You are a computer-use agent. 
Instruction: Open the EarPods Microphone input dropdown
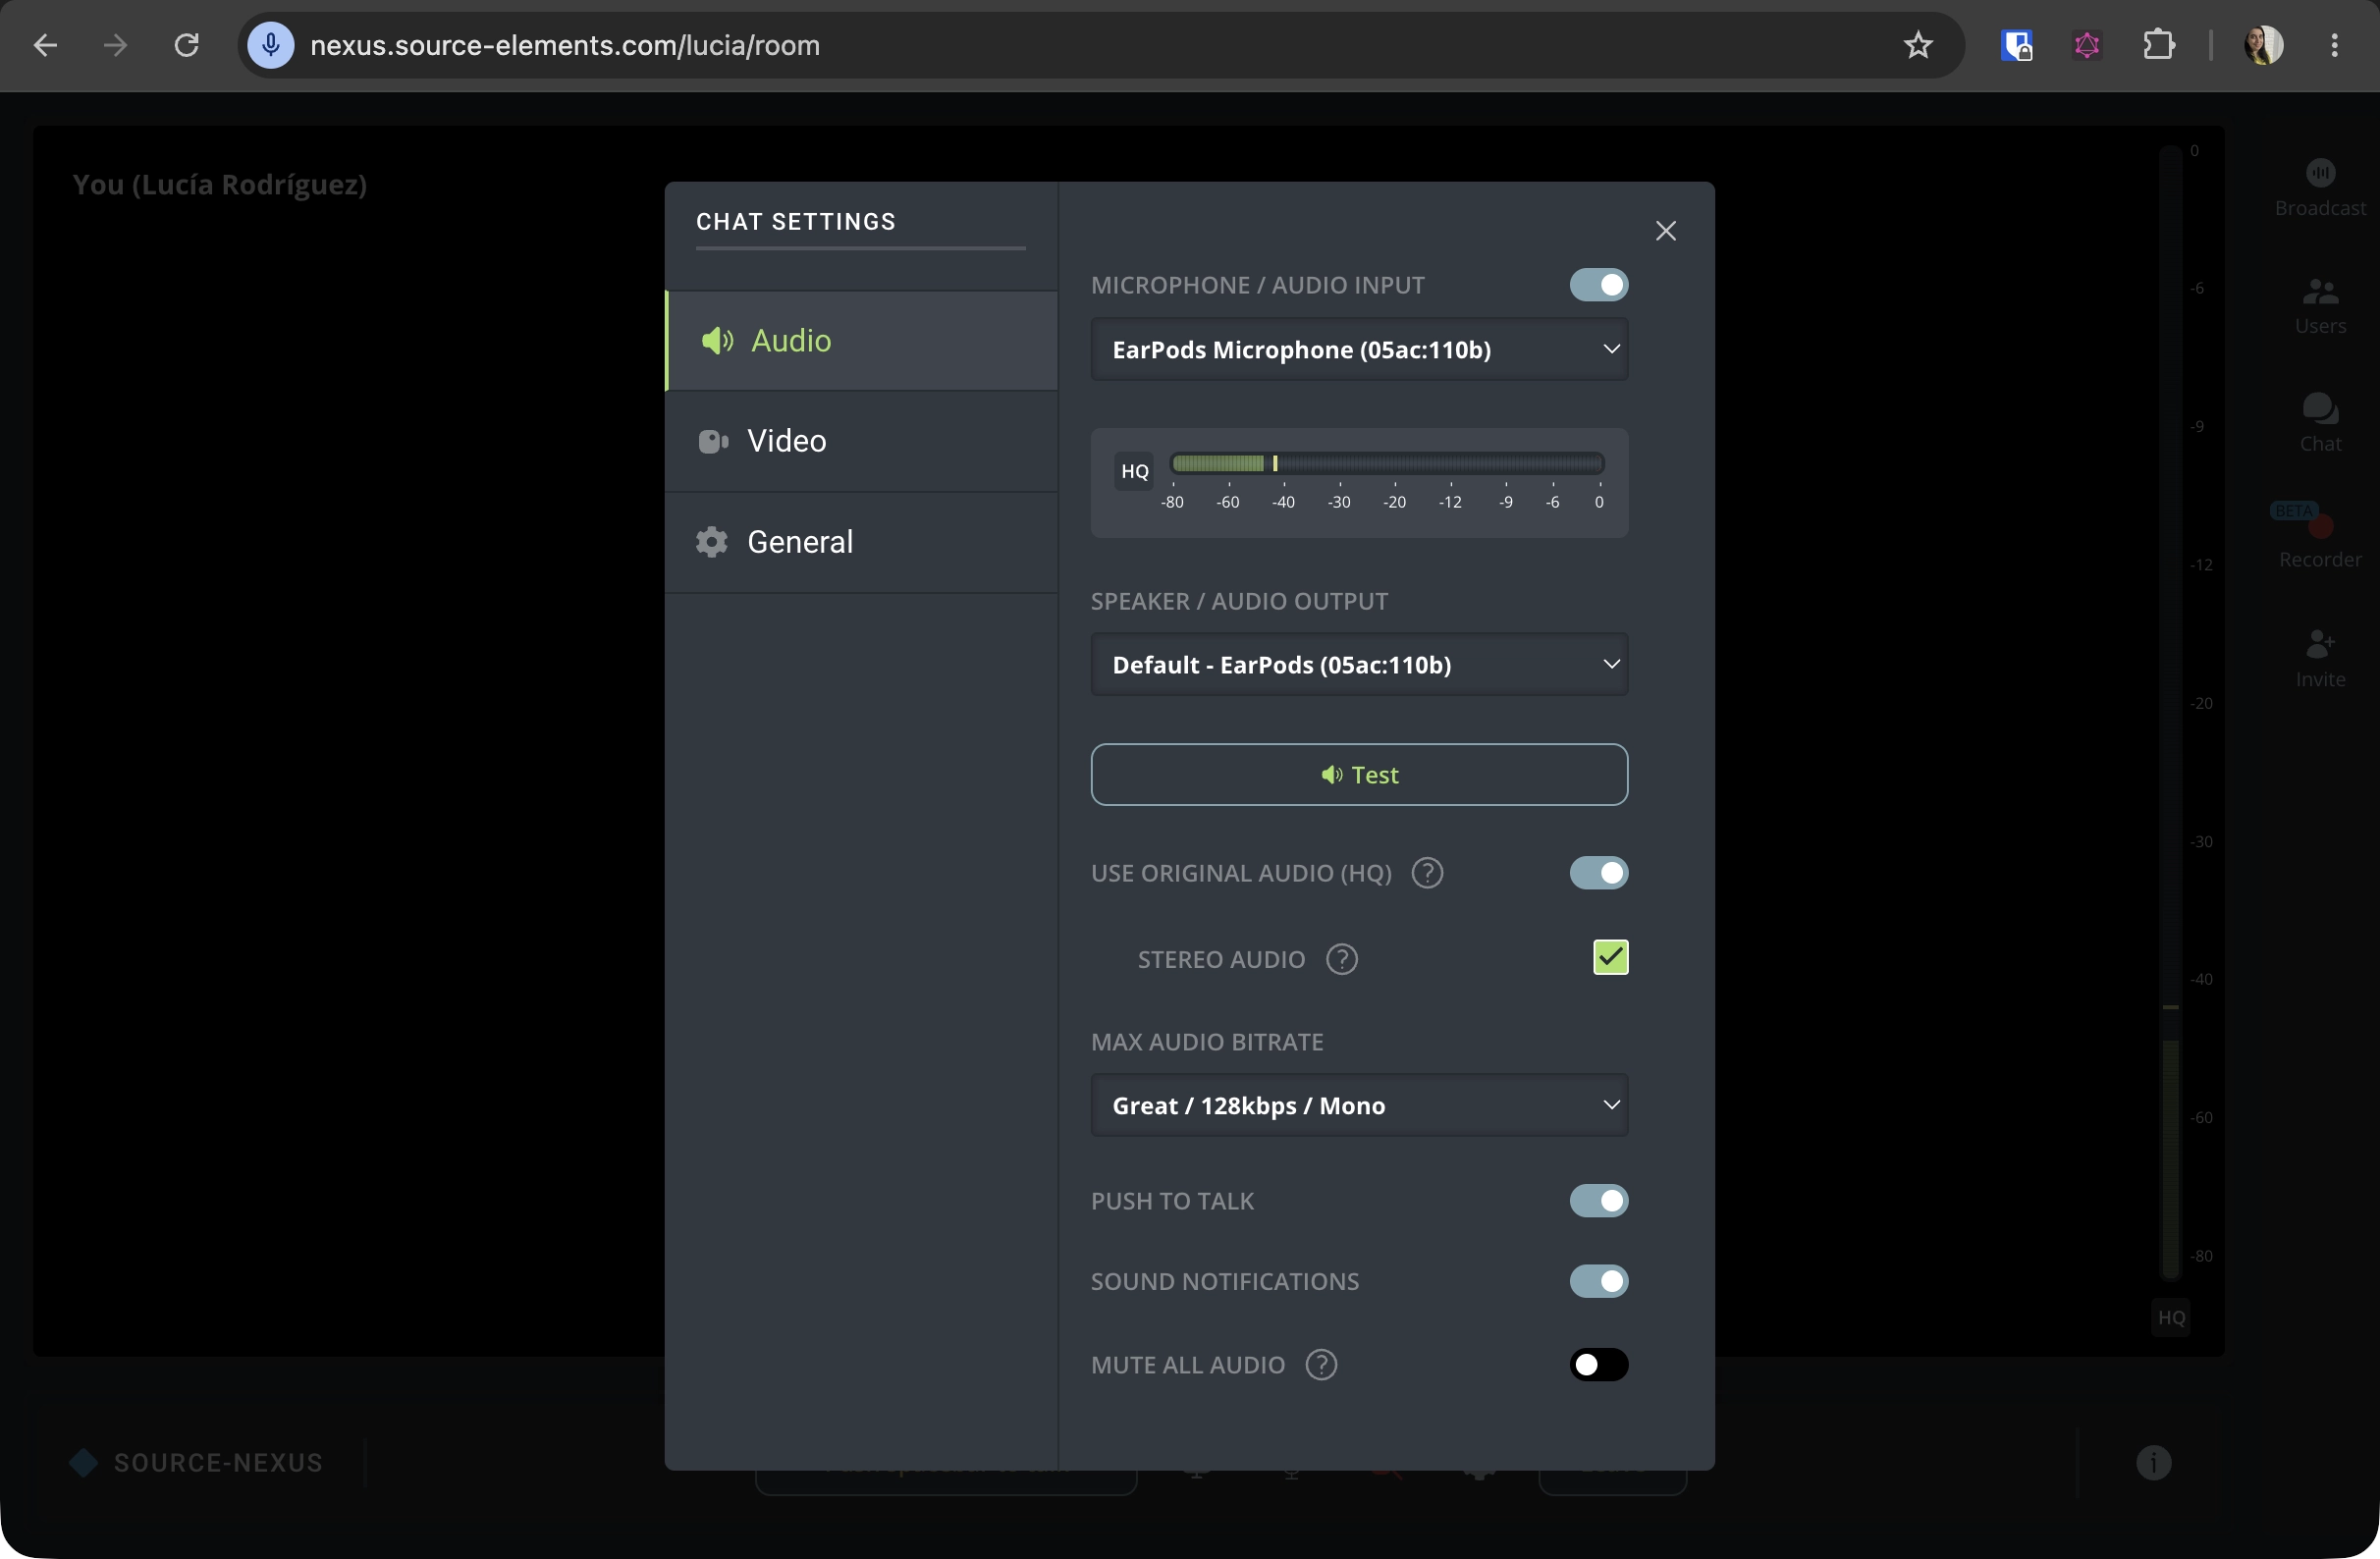coord(1359,349)
